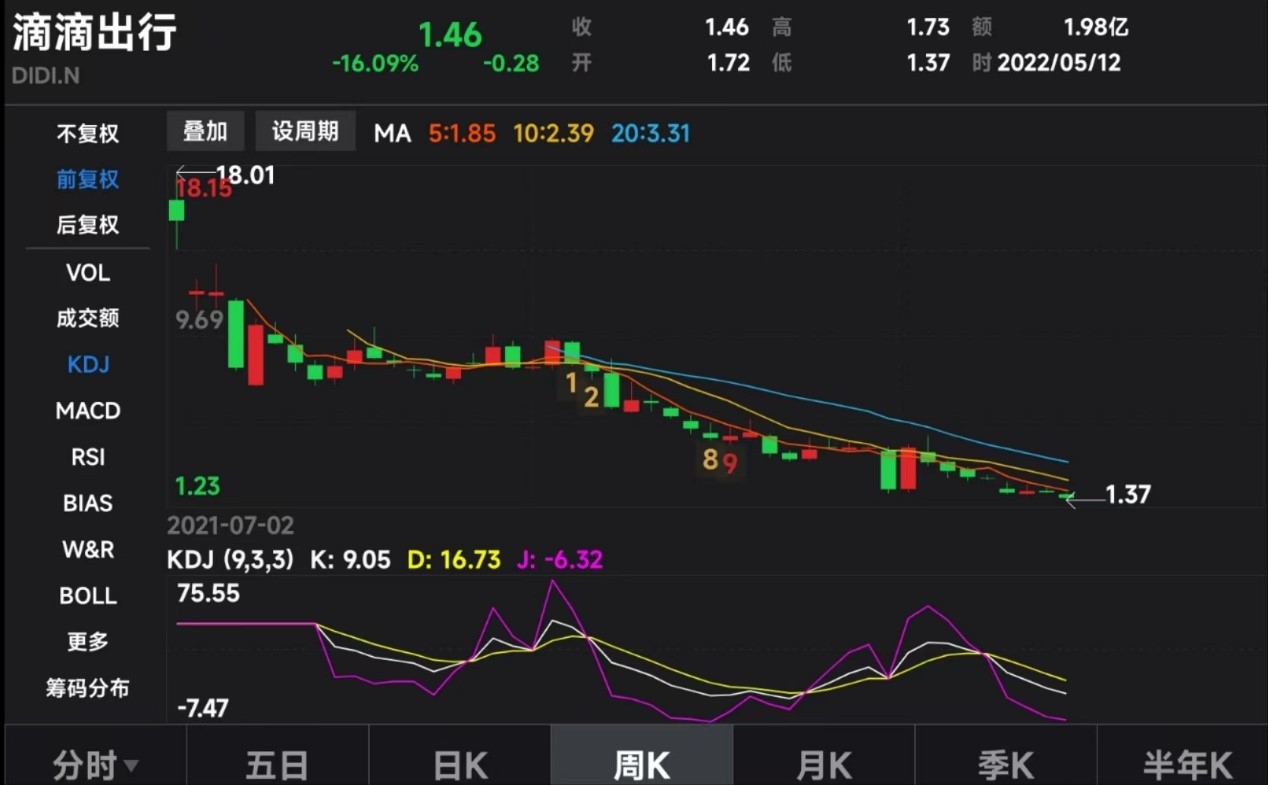Click the 9.69 axis price label
The width and height of the screenshot is (1268, 785).
pyautogui.click(x=199, y=321)
